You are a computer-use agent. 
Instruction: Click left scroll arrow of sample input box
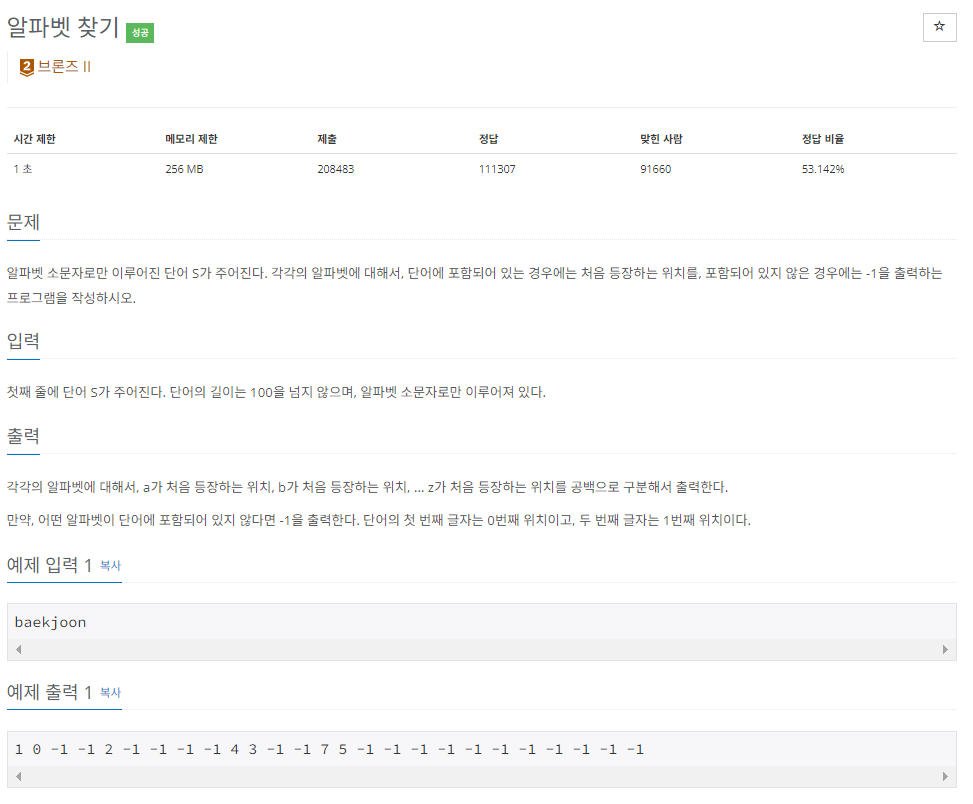pos(19,650)
